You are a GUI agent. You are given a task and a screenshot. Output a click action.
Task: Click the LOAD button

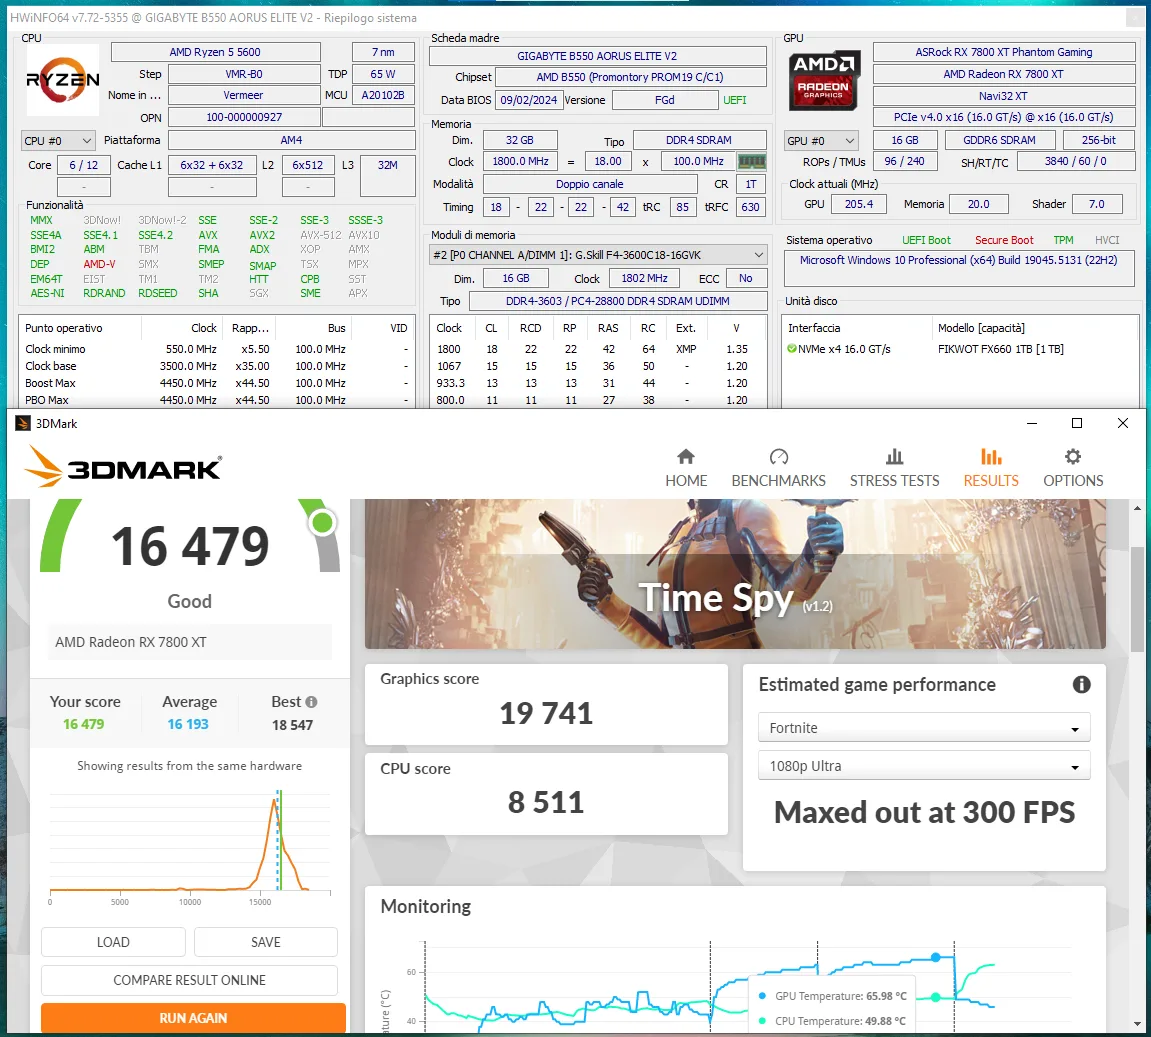click(x=113, y=942)
